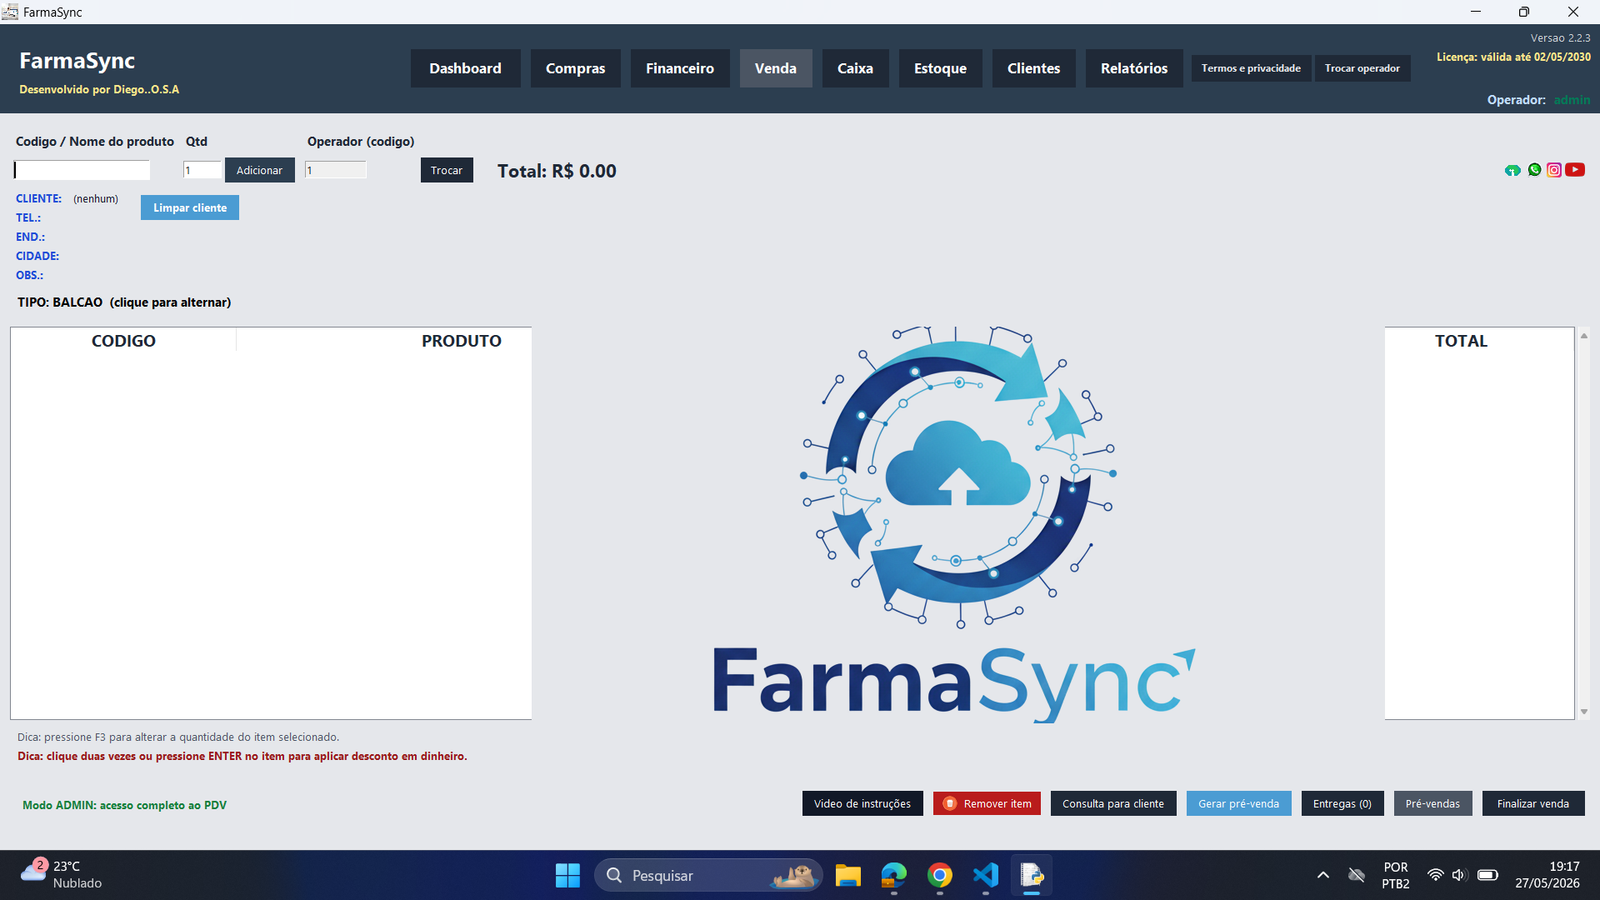Click the 'Versao 2.2.3' text

pyautogui.click(x=1560, y=38)
